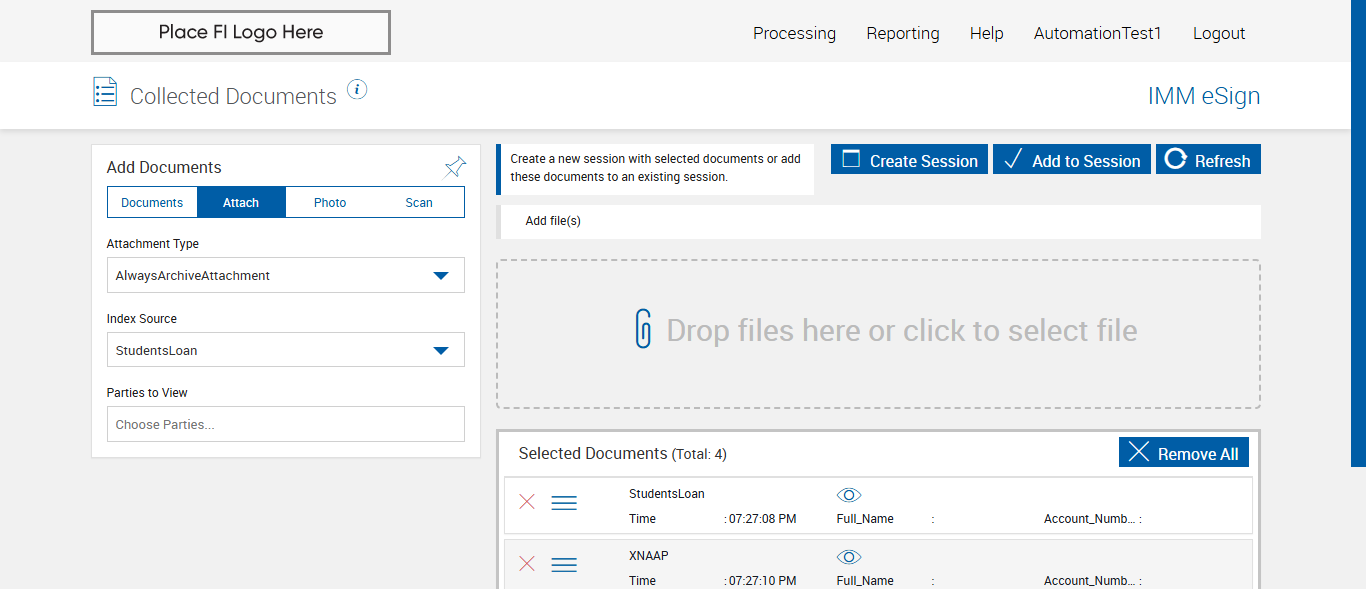Image resolution: width=1366 pixels, height=589 pixels.
Task: Expand the Index Source dropdown
Action: 285,351
